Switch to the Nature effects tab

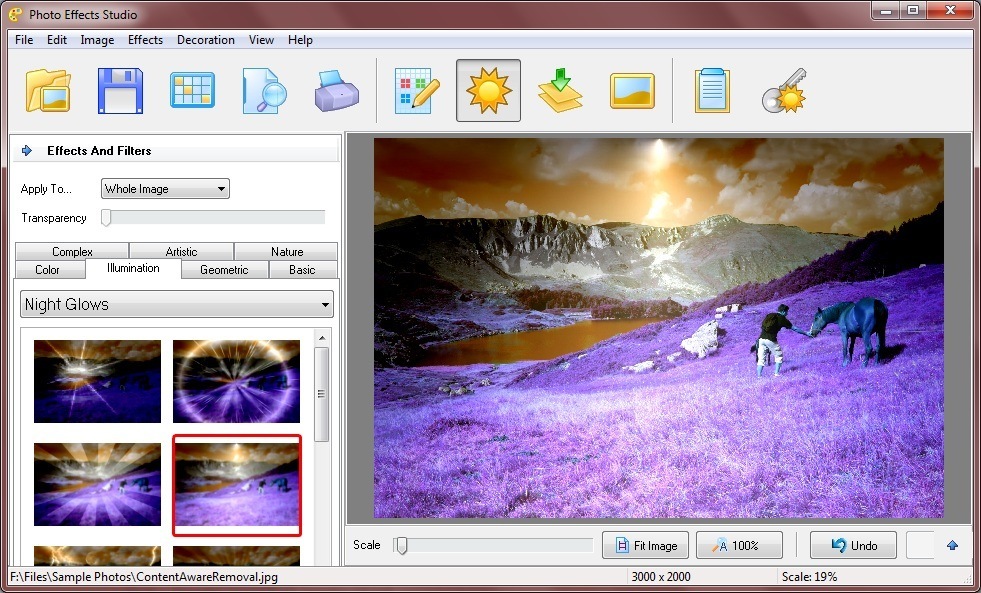(286, 251)
